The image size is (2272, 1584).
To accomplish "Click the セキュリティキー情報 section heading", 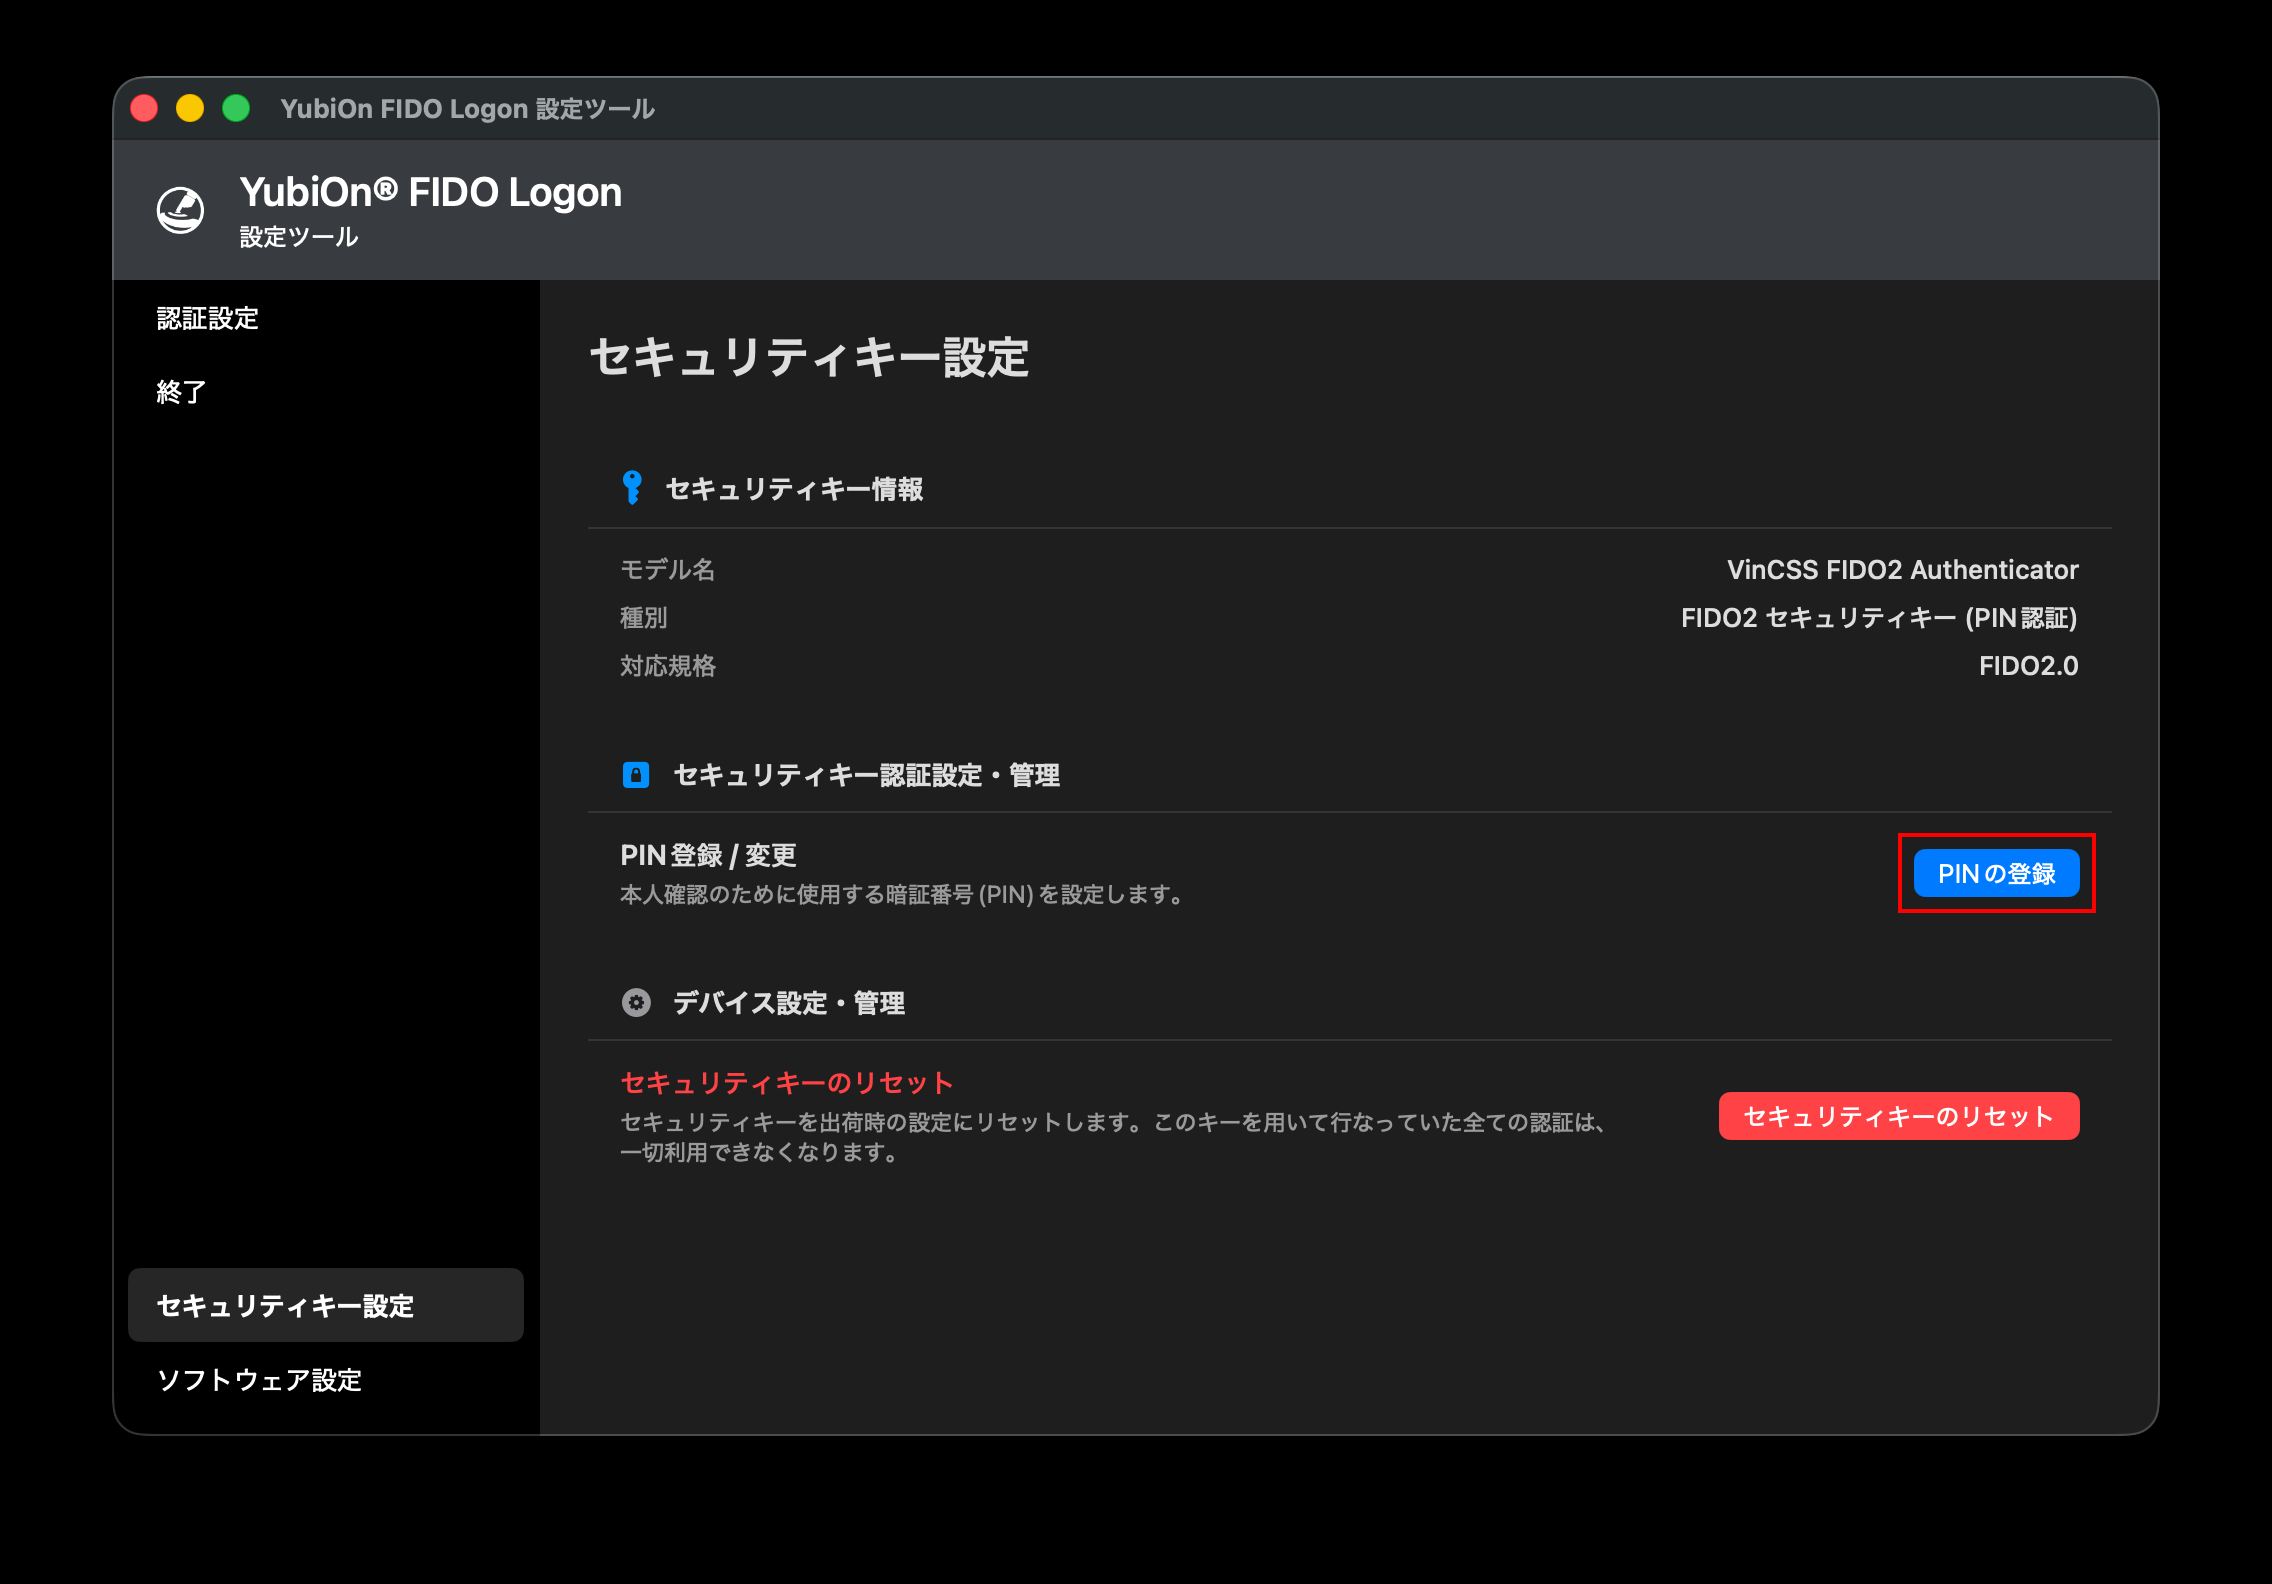I will (794, 489).
